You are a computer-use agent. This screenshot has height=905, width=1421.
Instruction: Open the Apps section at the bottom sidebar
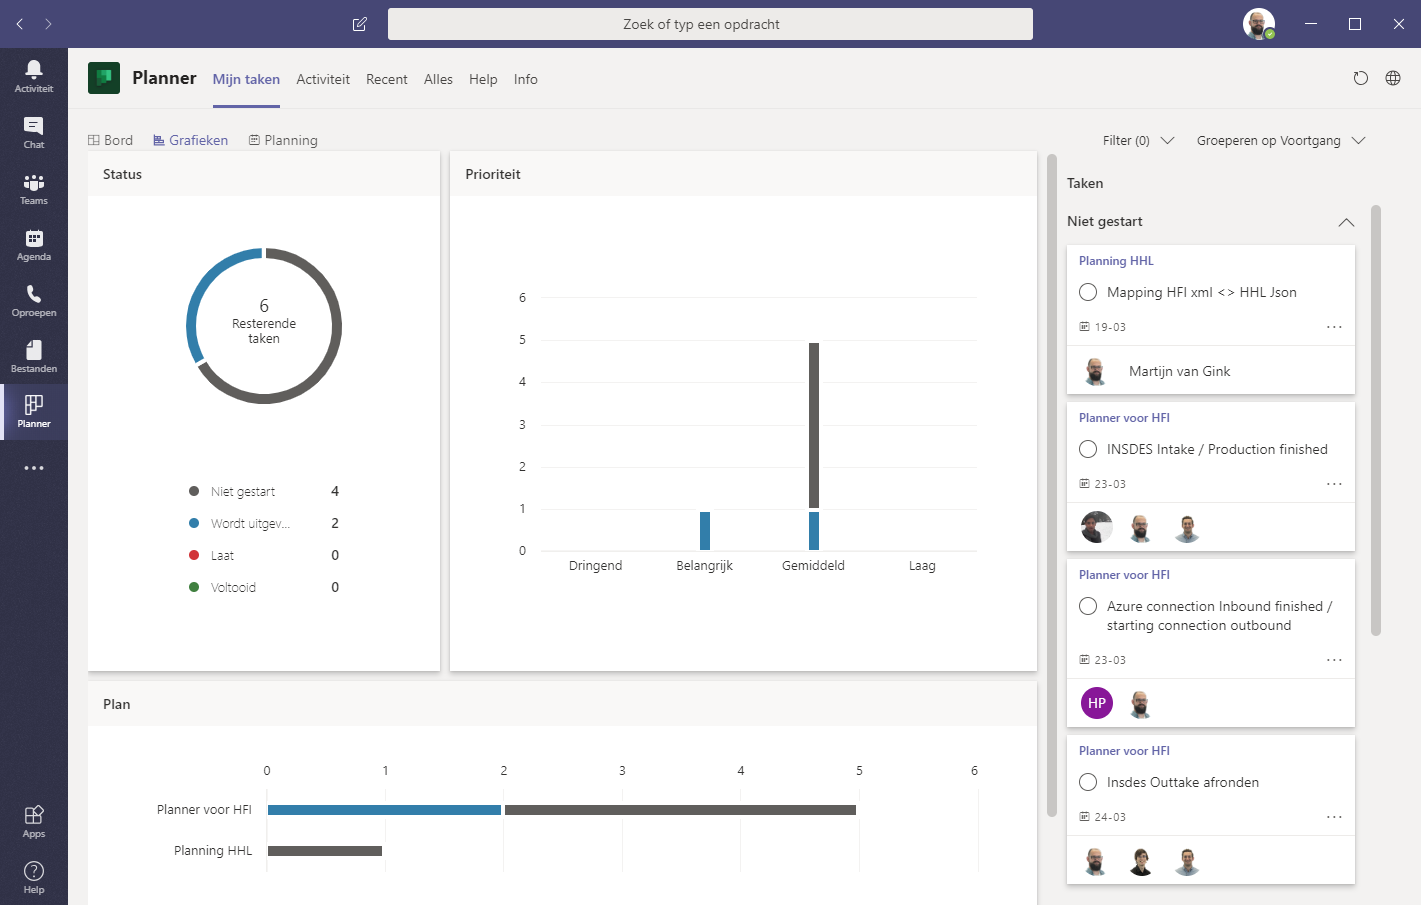pyautogui.click(x=34, y=818)
